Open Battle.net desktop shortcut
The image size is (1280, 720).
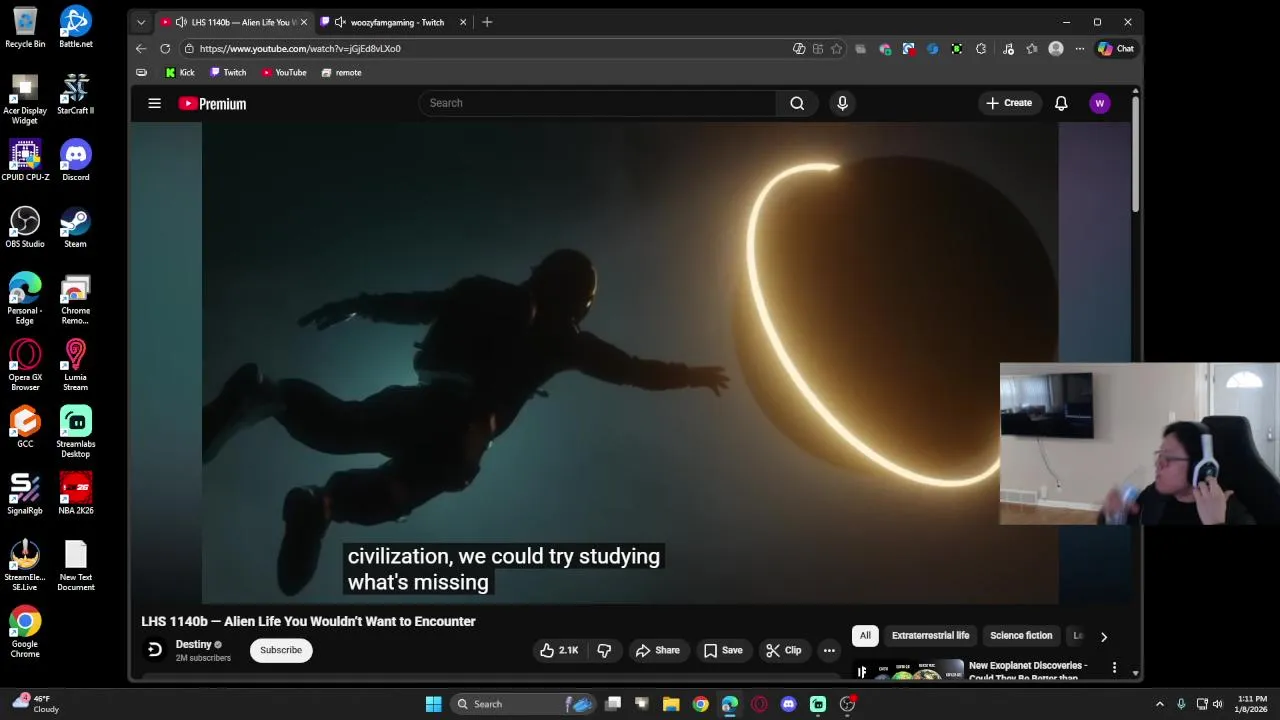coord(75,27)
